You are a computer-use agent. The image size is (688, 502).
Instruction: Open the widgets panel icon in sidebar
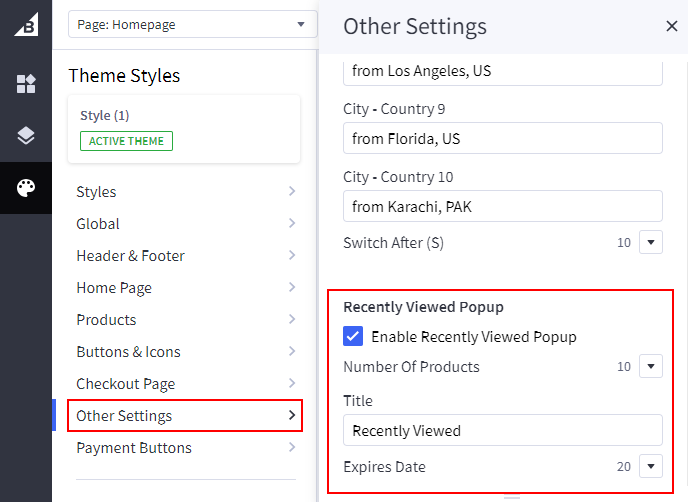point(26,84)
